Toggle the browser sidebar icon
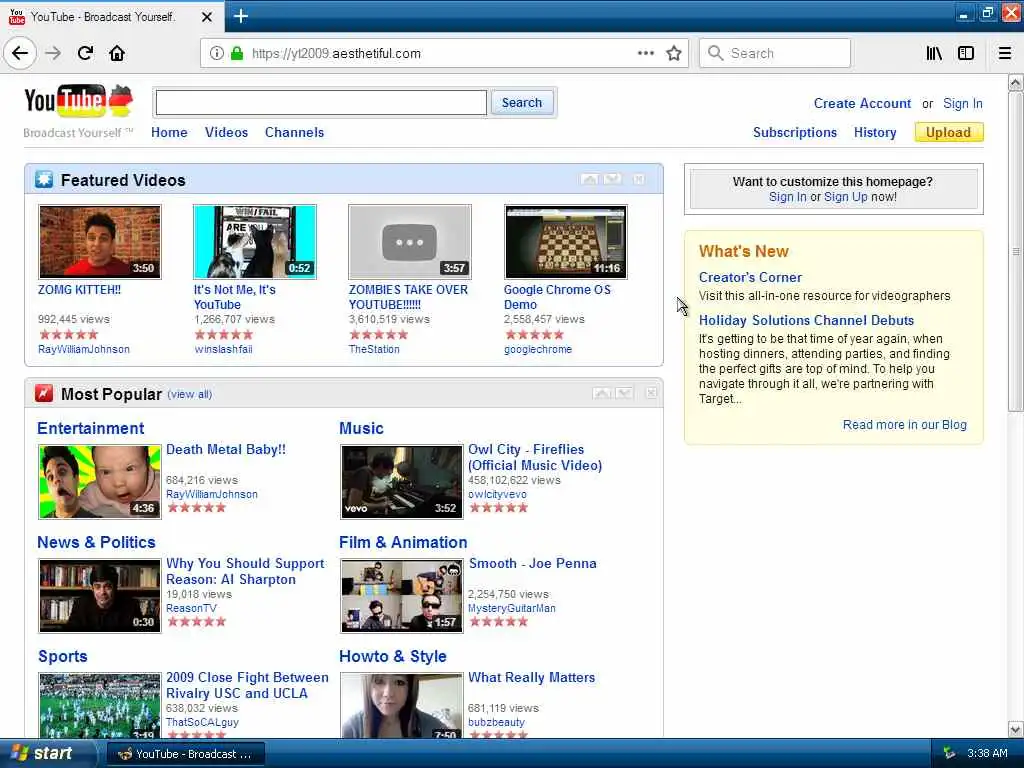Viewport: 1024px width, 768px height. (966, 53)
